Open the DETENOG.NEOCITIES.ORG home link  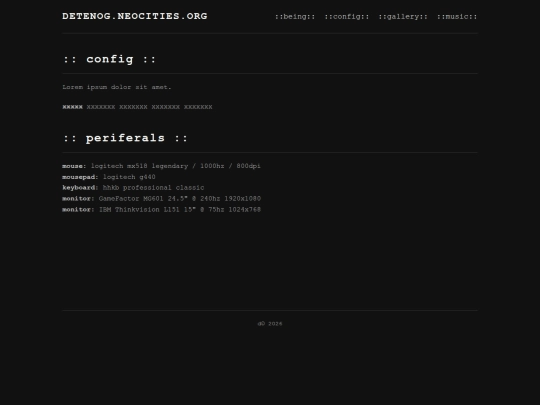[x=135, y=16]
